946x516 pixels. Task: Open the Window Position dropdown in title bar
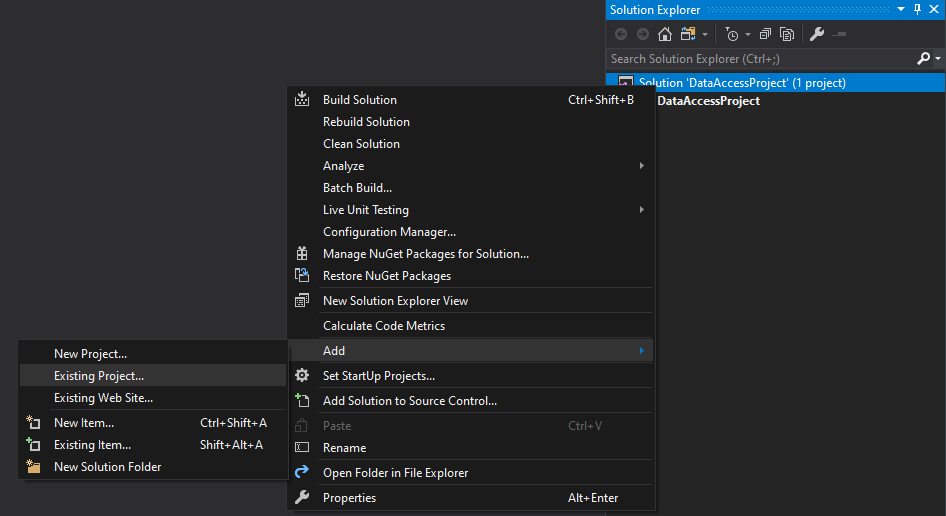[x=901, y=10]
